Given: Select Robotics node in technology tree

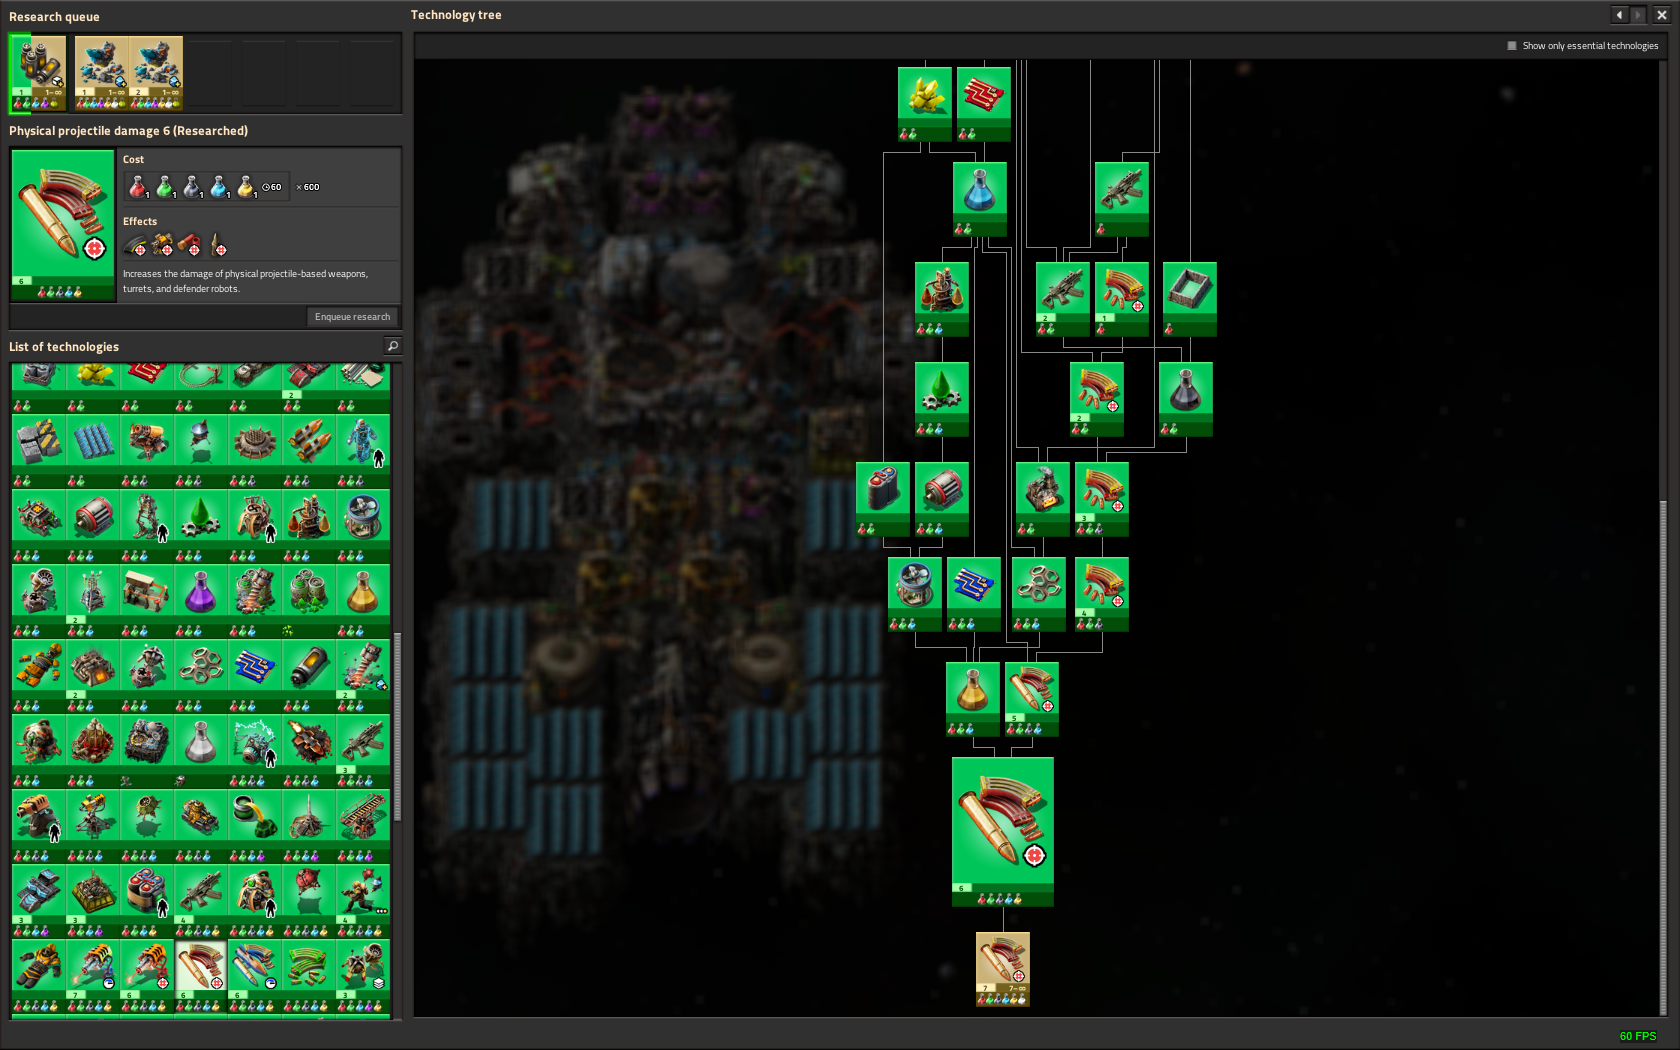Looking at the screenshot, I should [915, 594].
